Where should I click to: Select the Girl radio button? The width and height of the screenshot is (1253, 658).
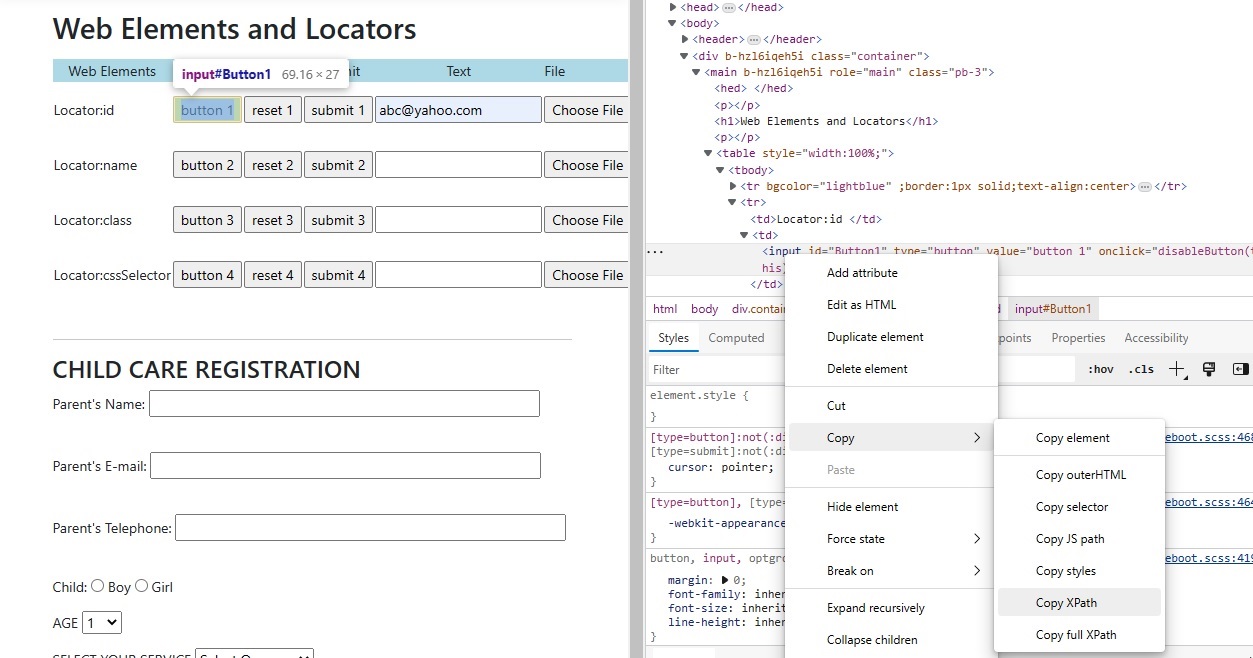click(x=142, y=586)
